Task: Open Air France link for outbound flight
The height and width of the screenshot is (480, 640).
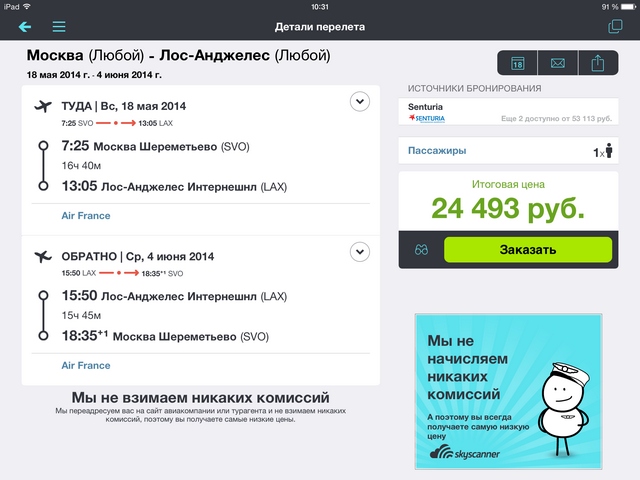Action: pyautogui.click(x=86, y=216)
